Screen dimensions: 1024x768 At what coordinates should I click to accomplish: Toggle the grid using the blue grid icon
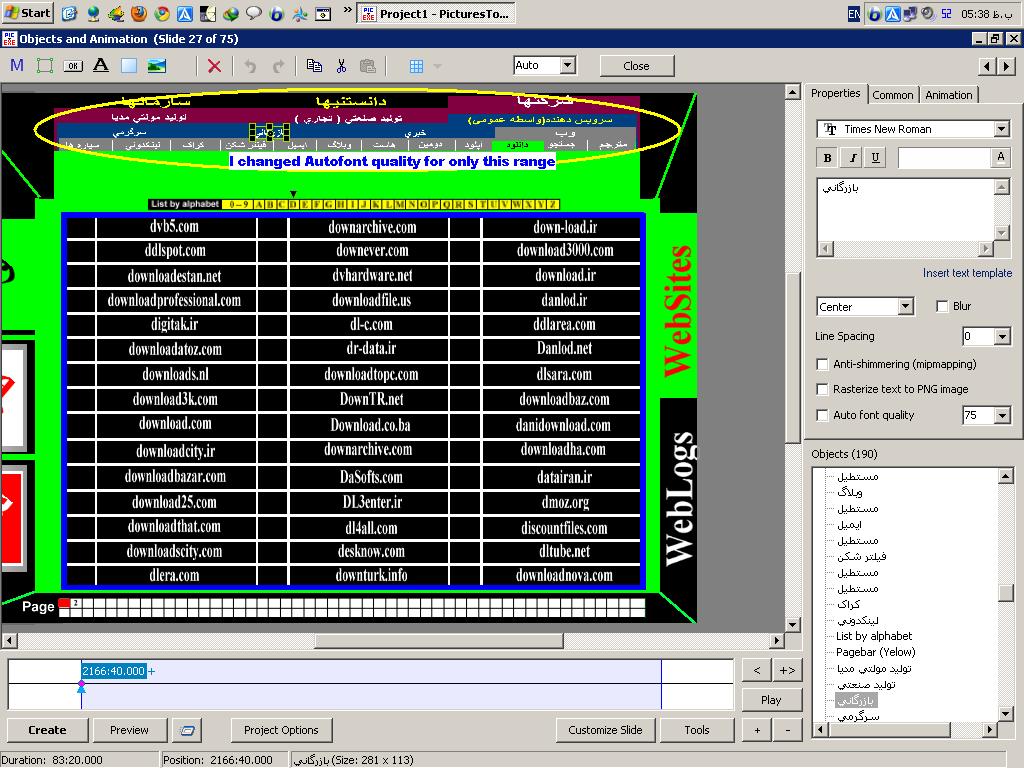(416, 65)
